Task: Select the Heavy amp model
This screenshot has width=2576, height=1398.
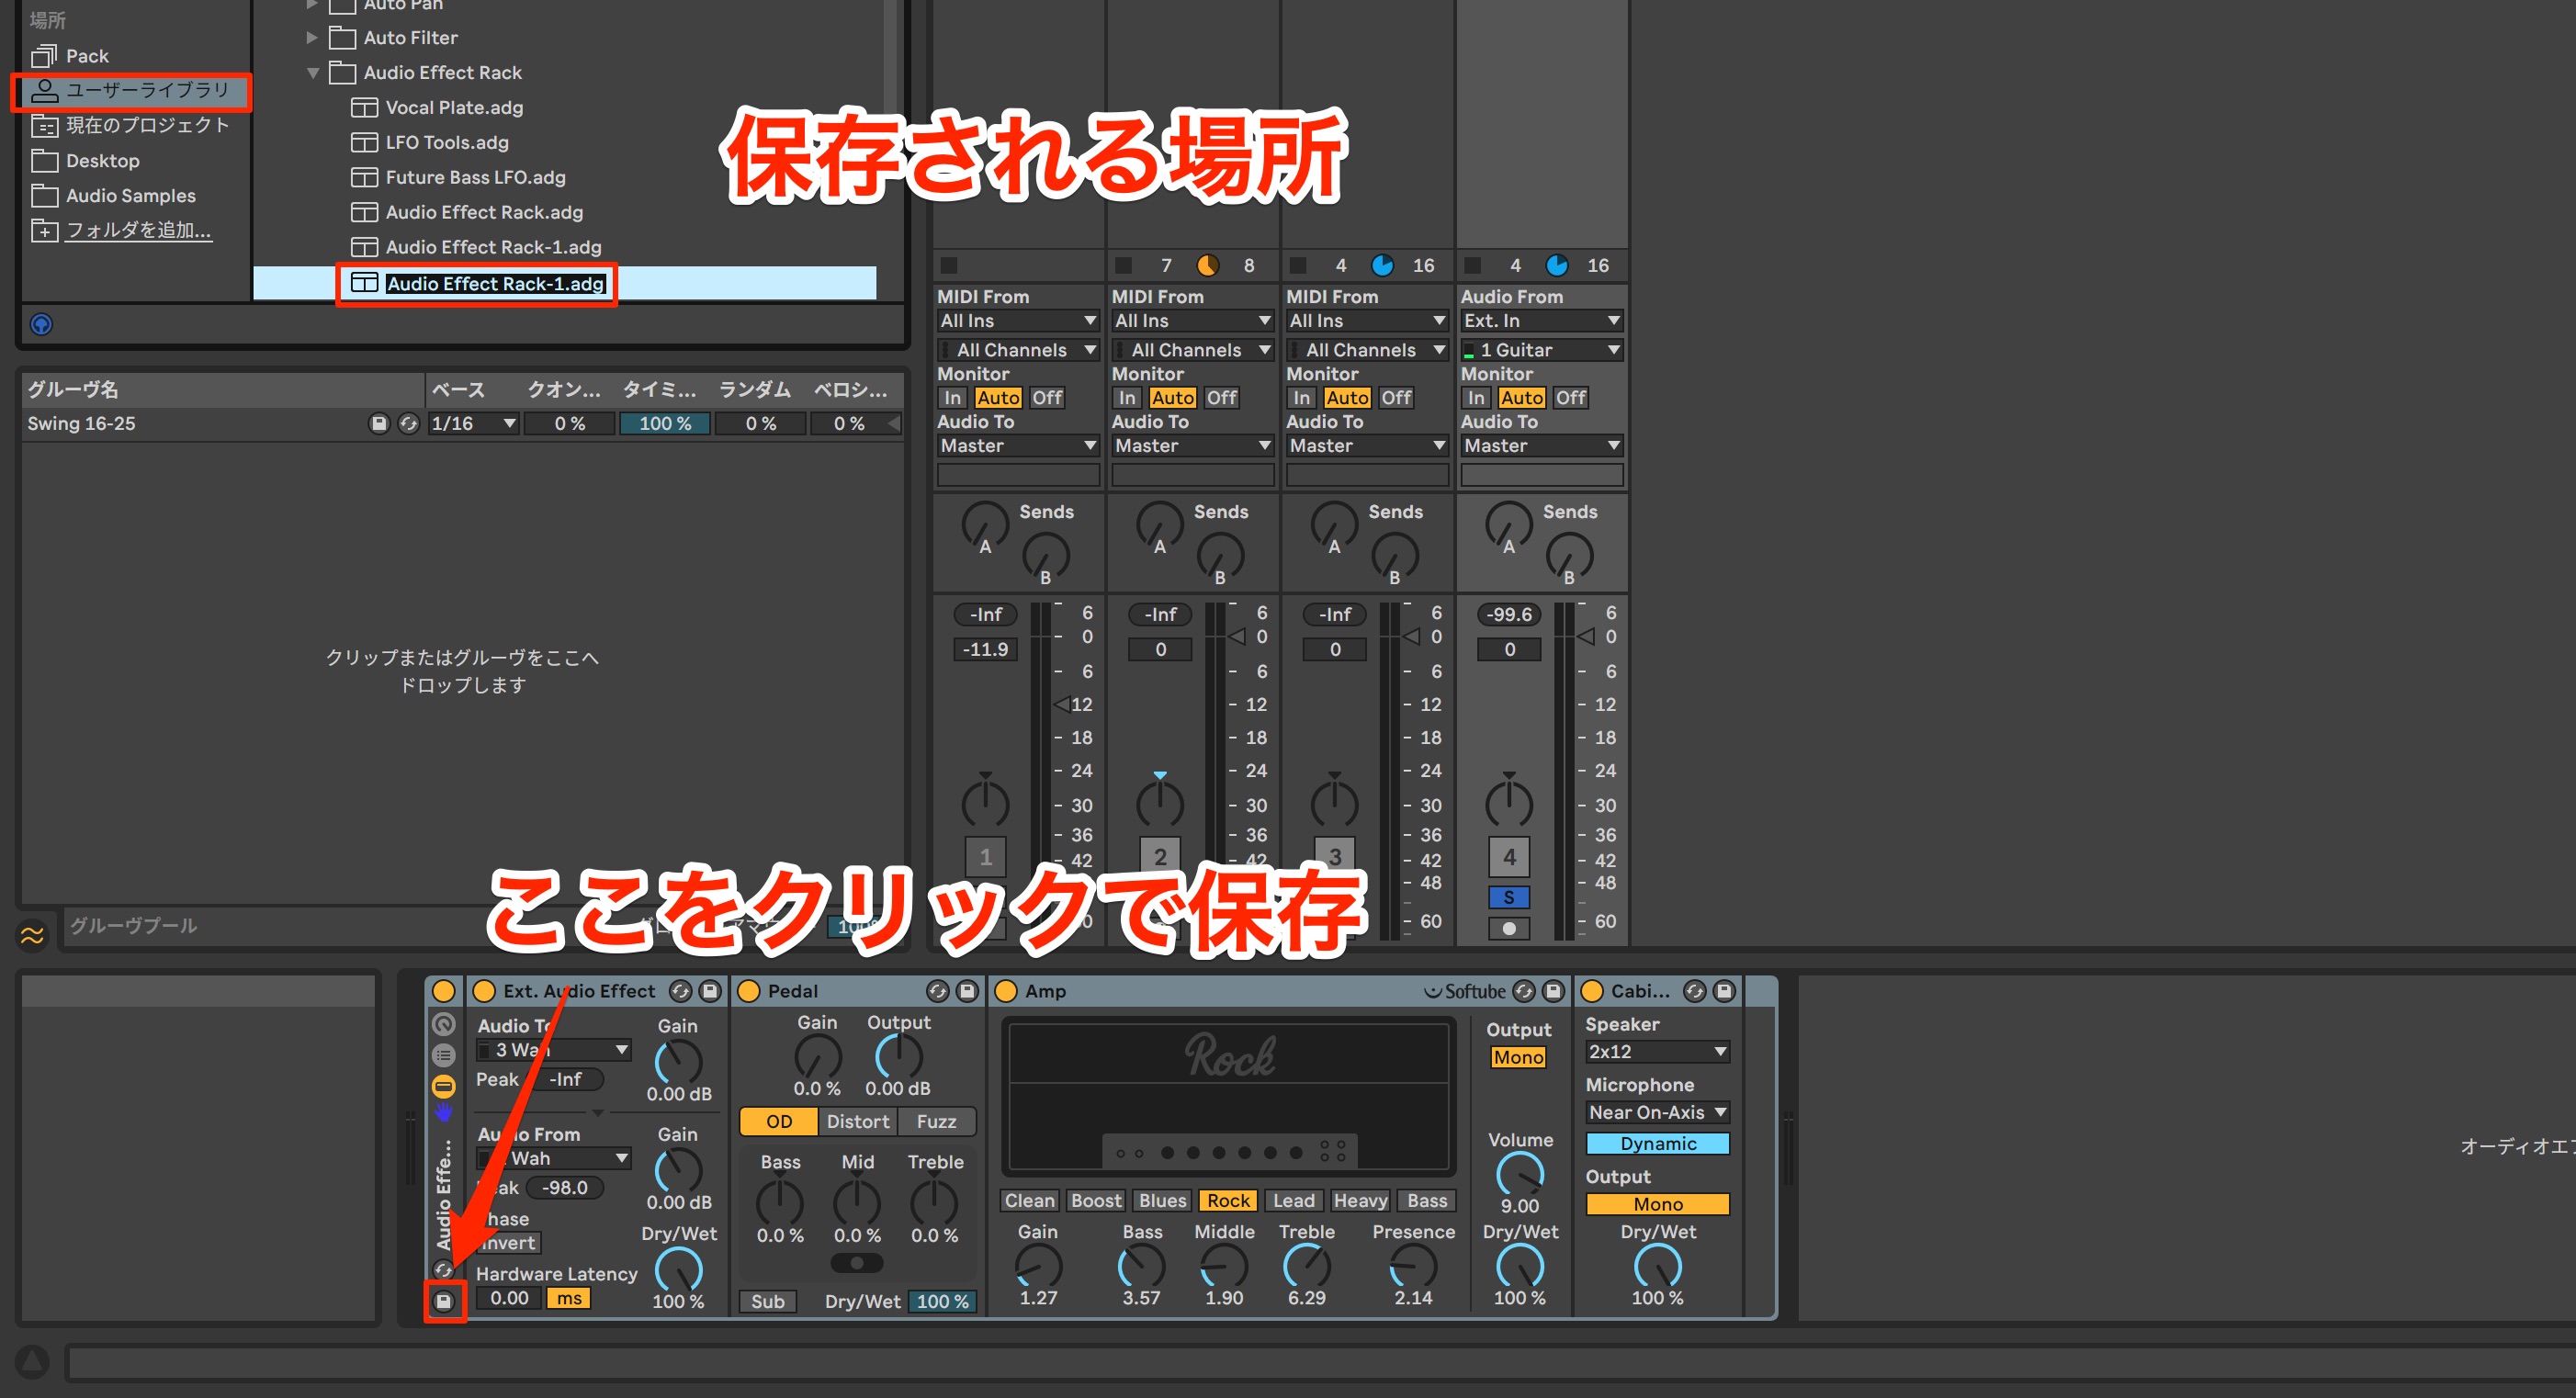Action: pyautogui.click(x=1360, y=1200)
